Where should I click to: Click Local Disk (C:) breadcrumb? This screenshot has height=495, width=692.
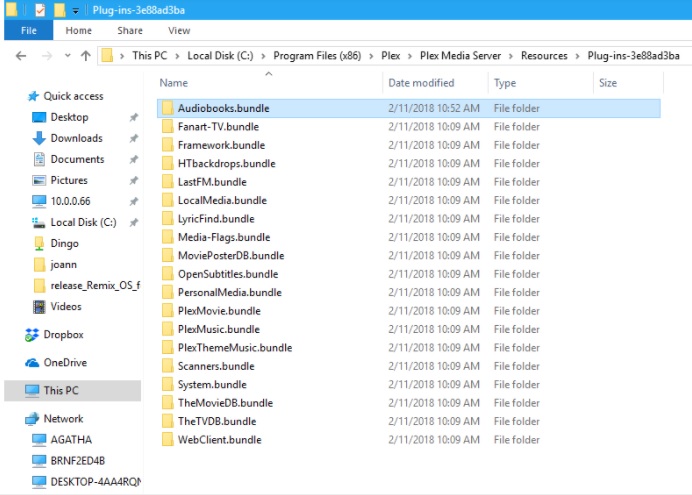point(220,56)
